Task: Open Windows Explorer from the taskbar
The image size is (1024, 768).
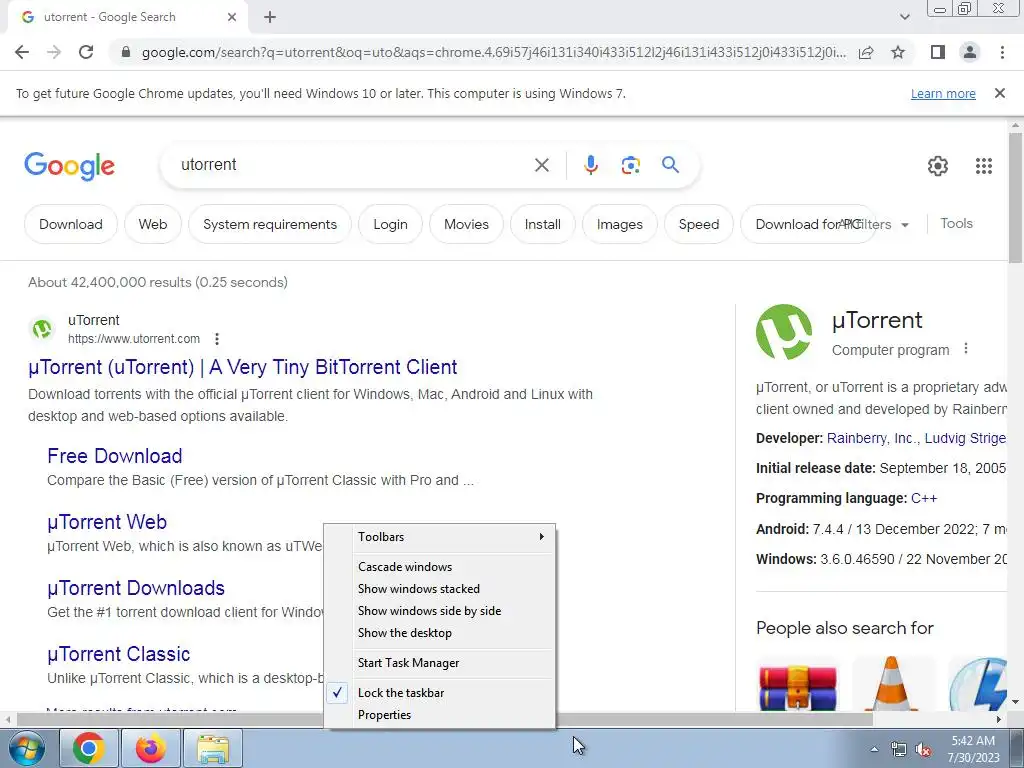Action: tap(213, 748)
